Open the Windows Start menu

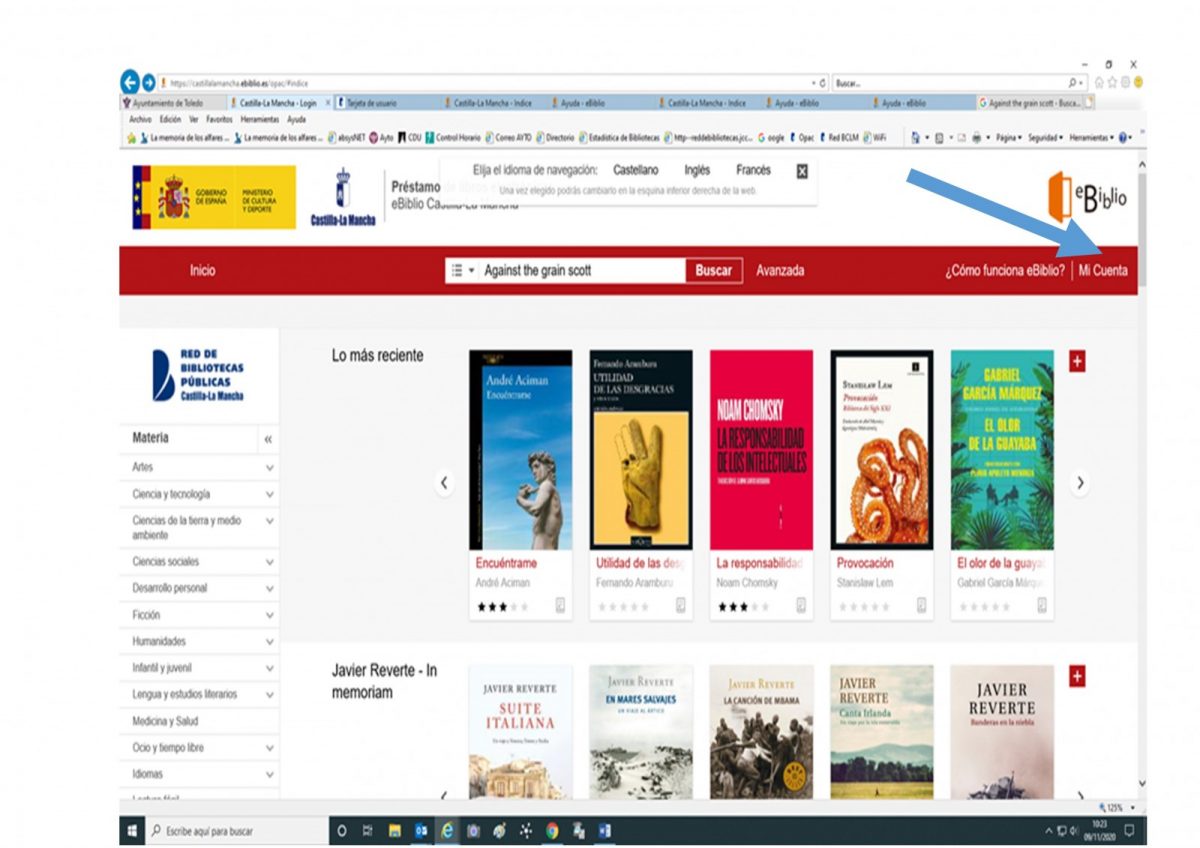pos(132,830)
